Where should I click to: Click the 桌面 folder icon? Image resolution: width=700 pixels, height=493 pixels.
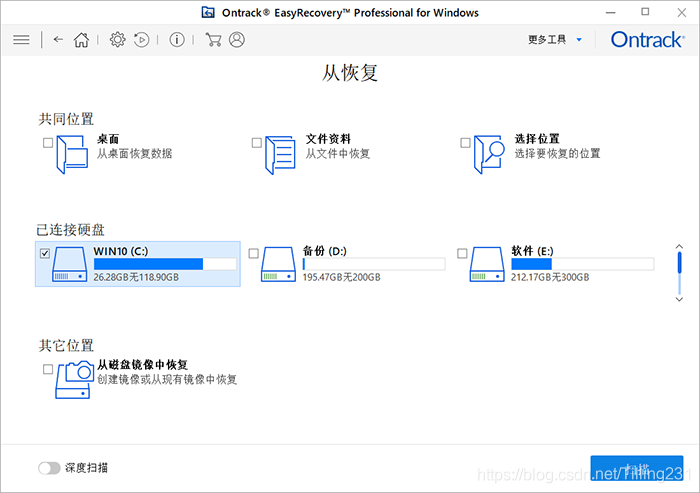tap(72, 155)
